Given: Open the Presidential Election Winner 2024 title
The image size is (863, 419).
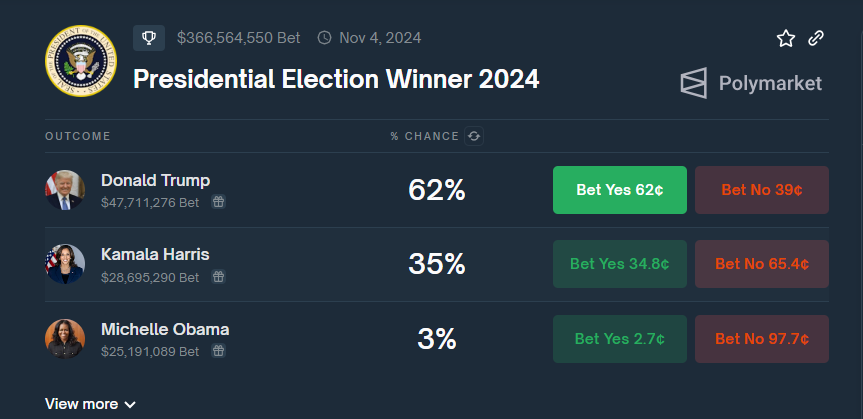Looking at the screenshot, I should 336,79.
